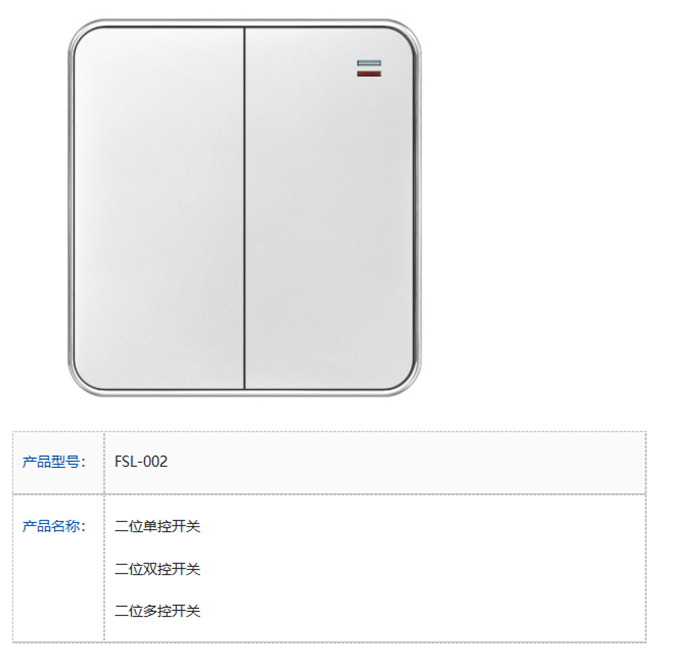Click the bottom silver edge of the switch frame

tap(245, 392)
